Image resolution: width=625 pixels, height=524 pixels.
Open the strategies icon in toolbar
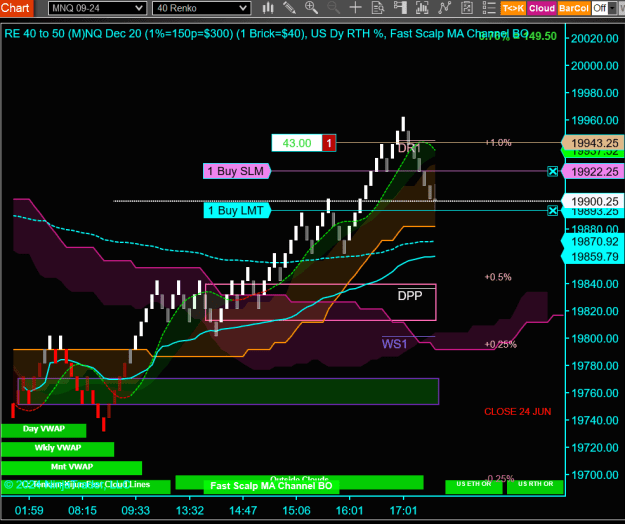(466, 8)
